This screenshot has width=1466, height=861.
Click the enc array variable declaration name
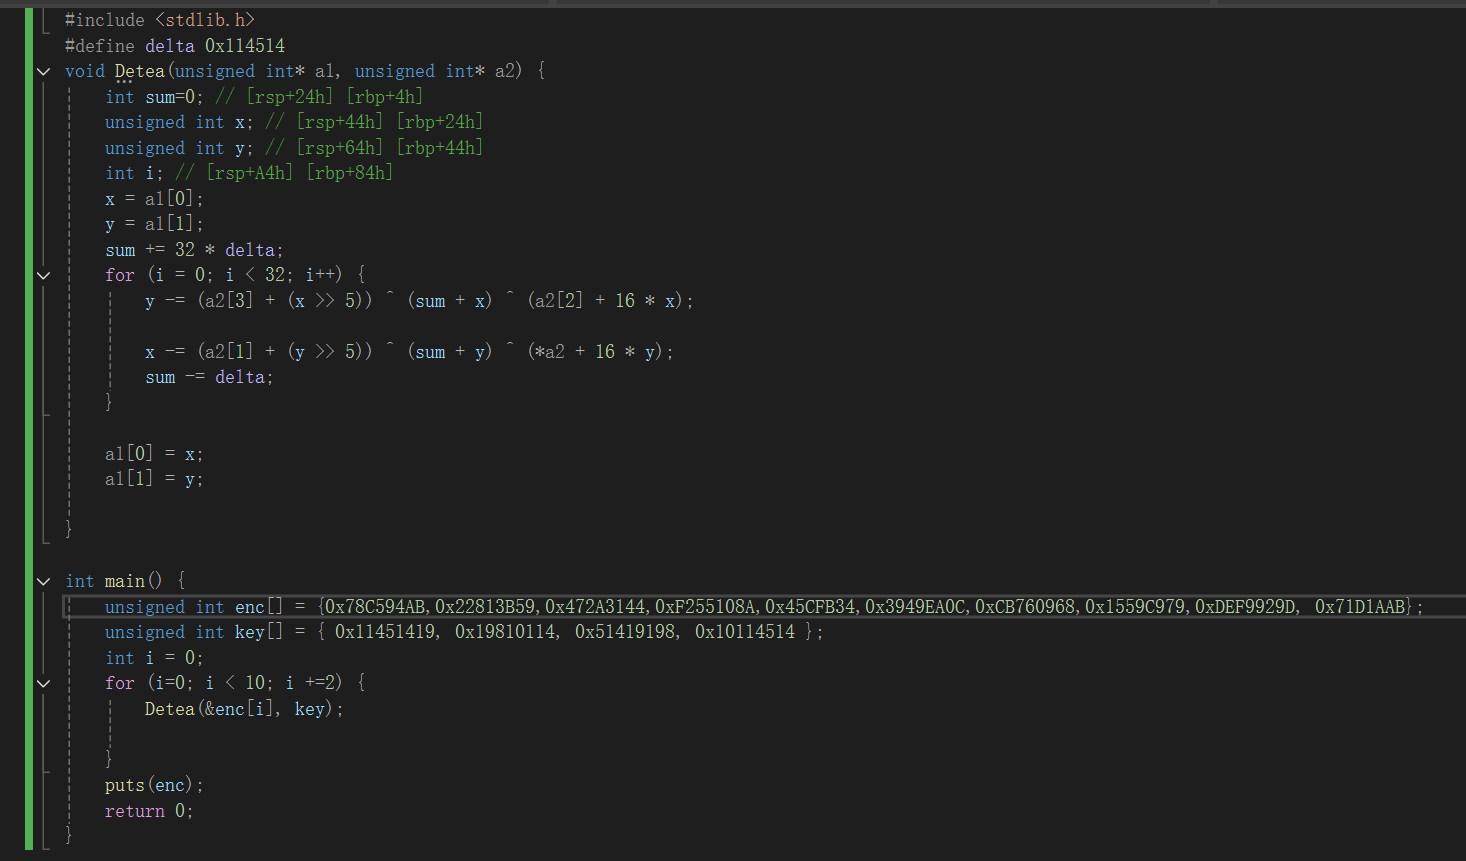click(250, 607)
